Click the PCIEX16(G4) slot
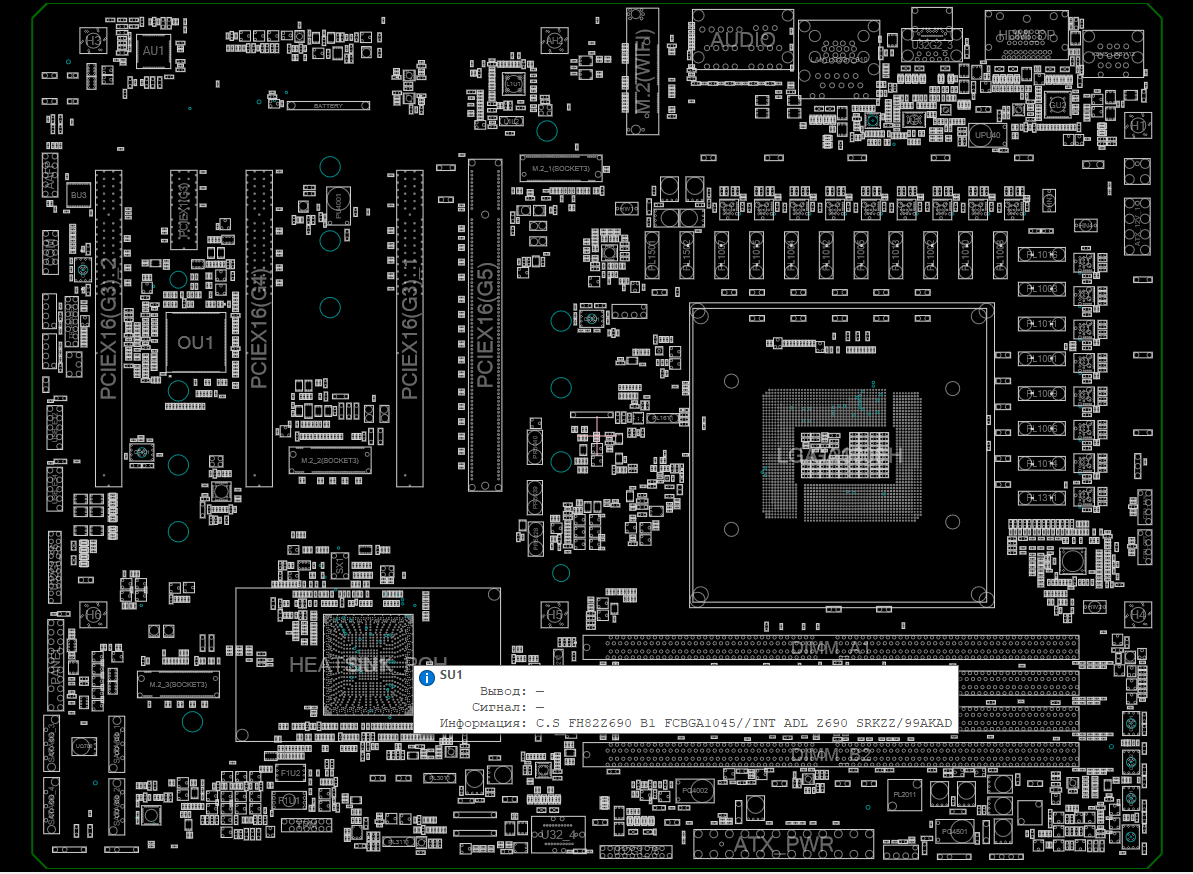Viewport: 1193px width, 874px height. [x=259, y=328]
